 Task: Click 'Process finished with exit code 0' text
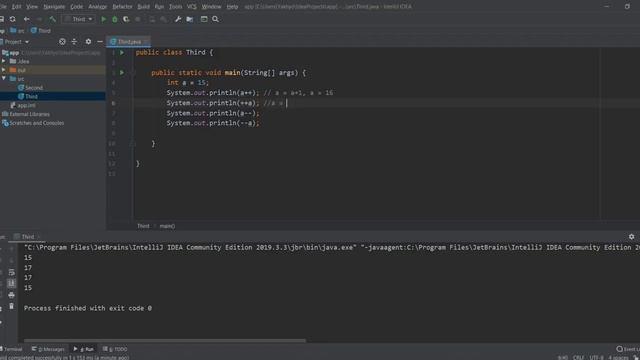click(88, 308)
